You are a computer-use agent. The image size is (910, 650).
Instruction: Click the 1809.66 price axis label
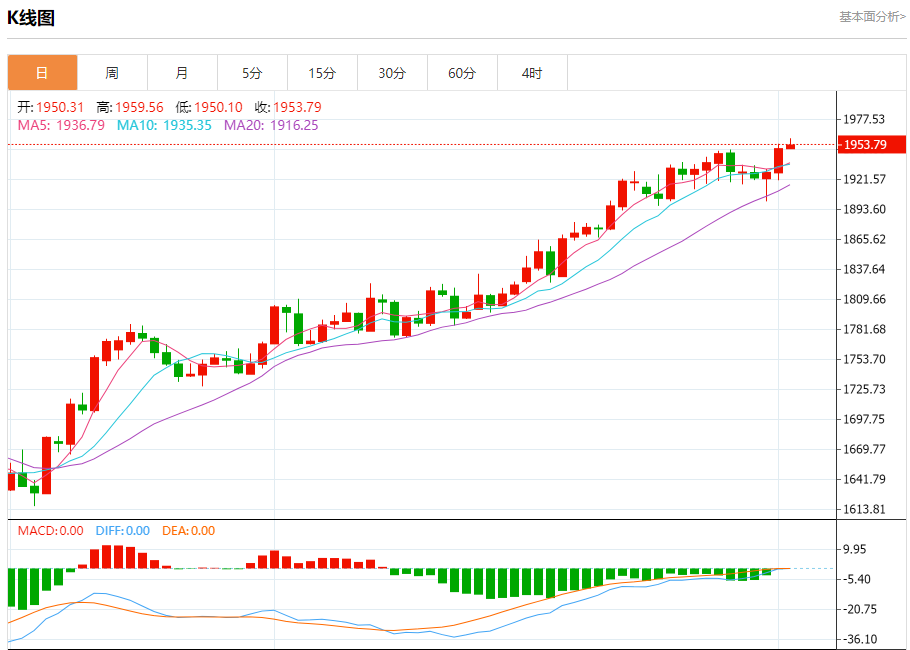click(x=864, y=299)
